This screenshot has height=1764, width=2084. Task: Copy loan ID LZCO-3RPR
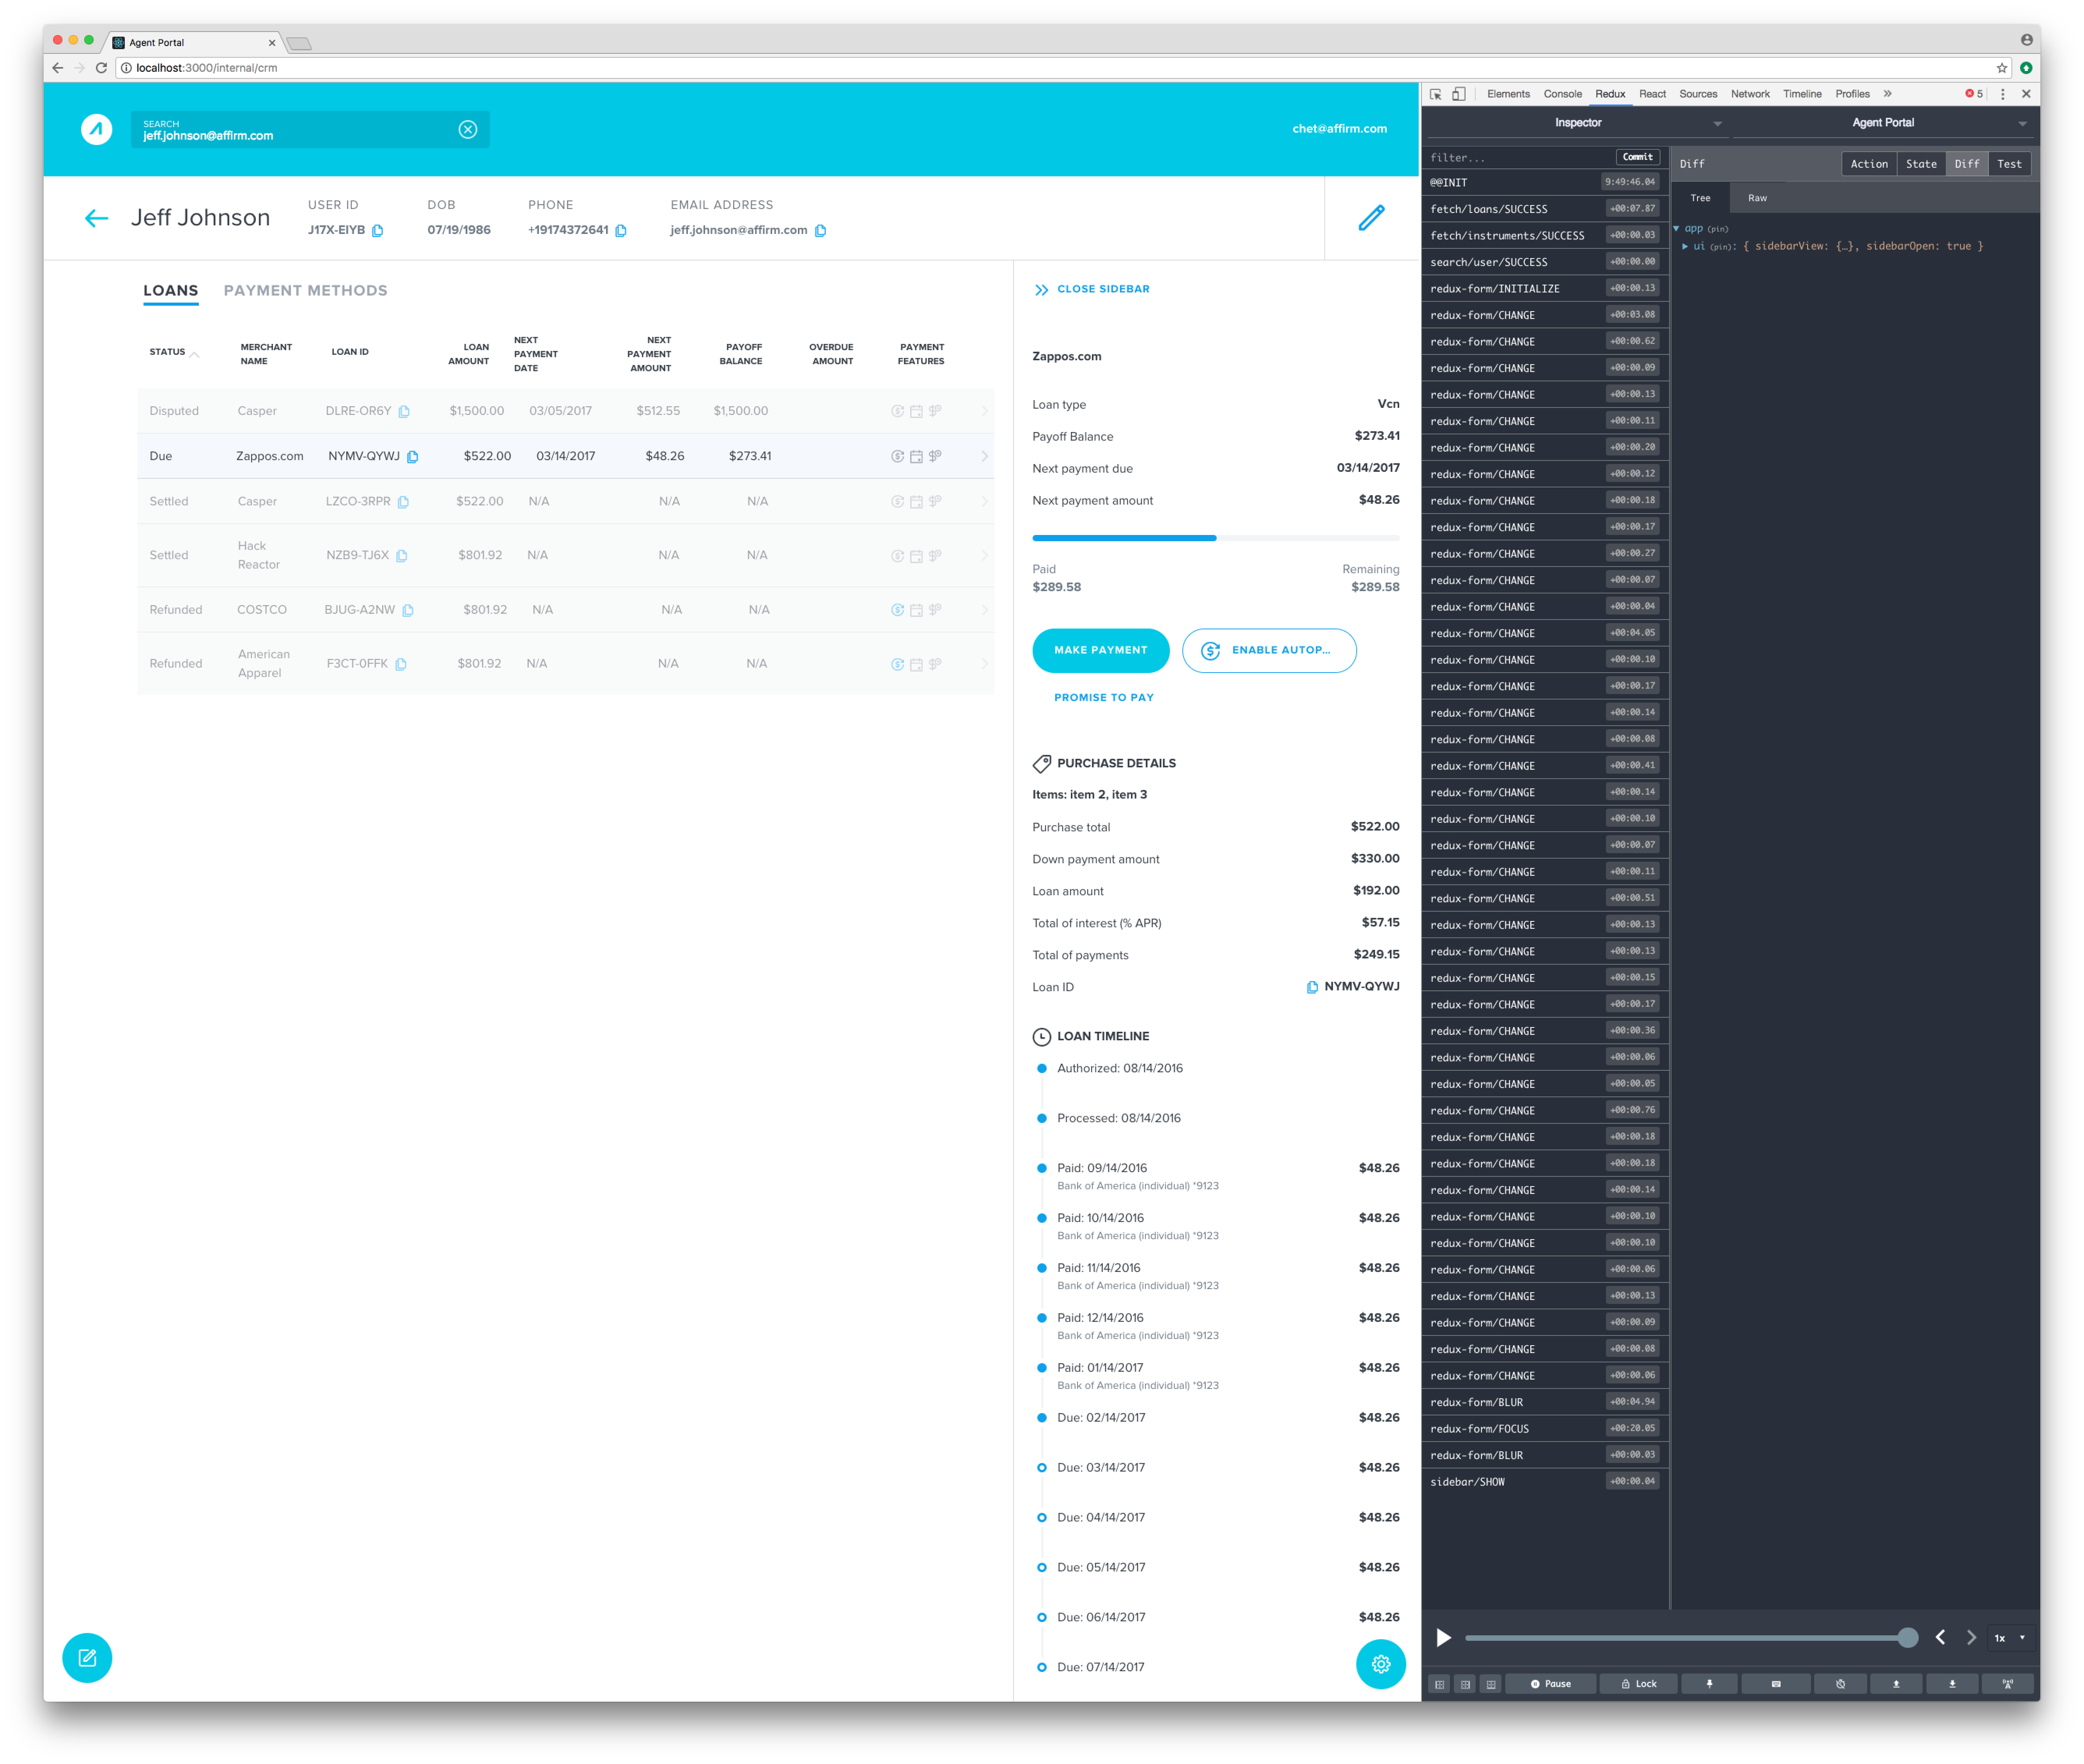pyautogui.click(x=403, y=502)
